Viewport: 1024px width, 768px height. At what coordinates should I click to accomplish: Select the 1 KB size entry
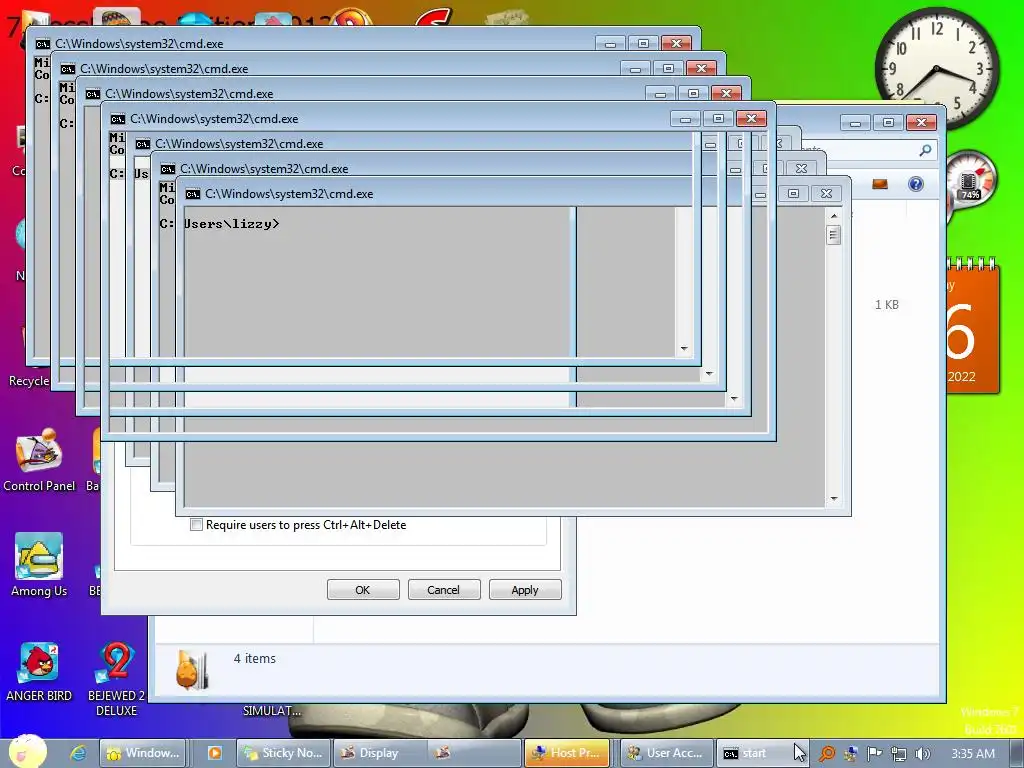[887, 305]
